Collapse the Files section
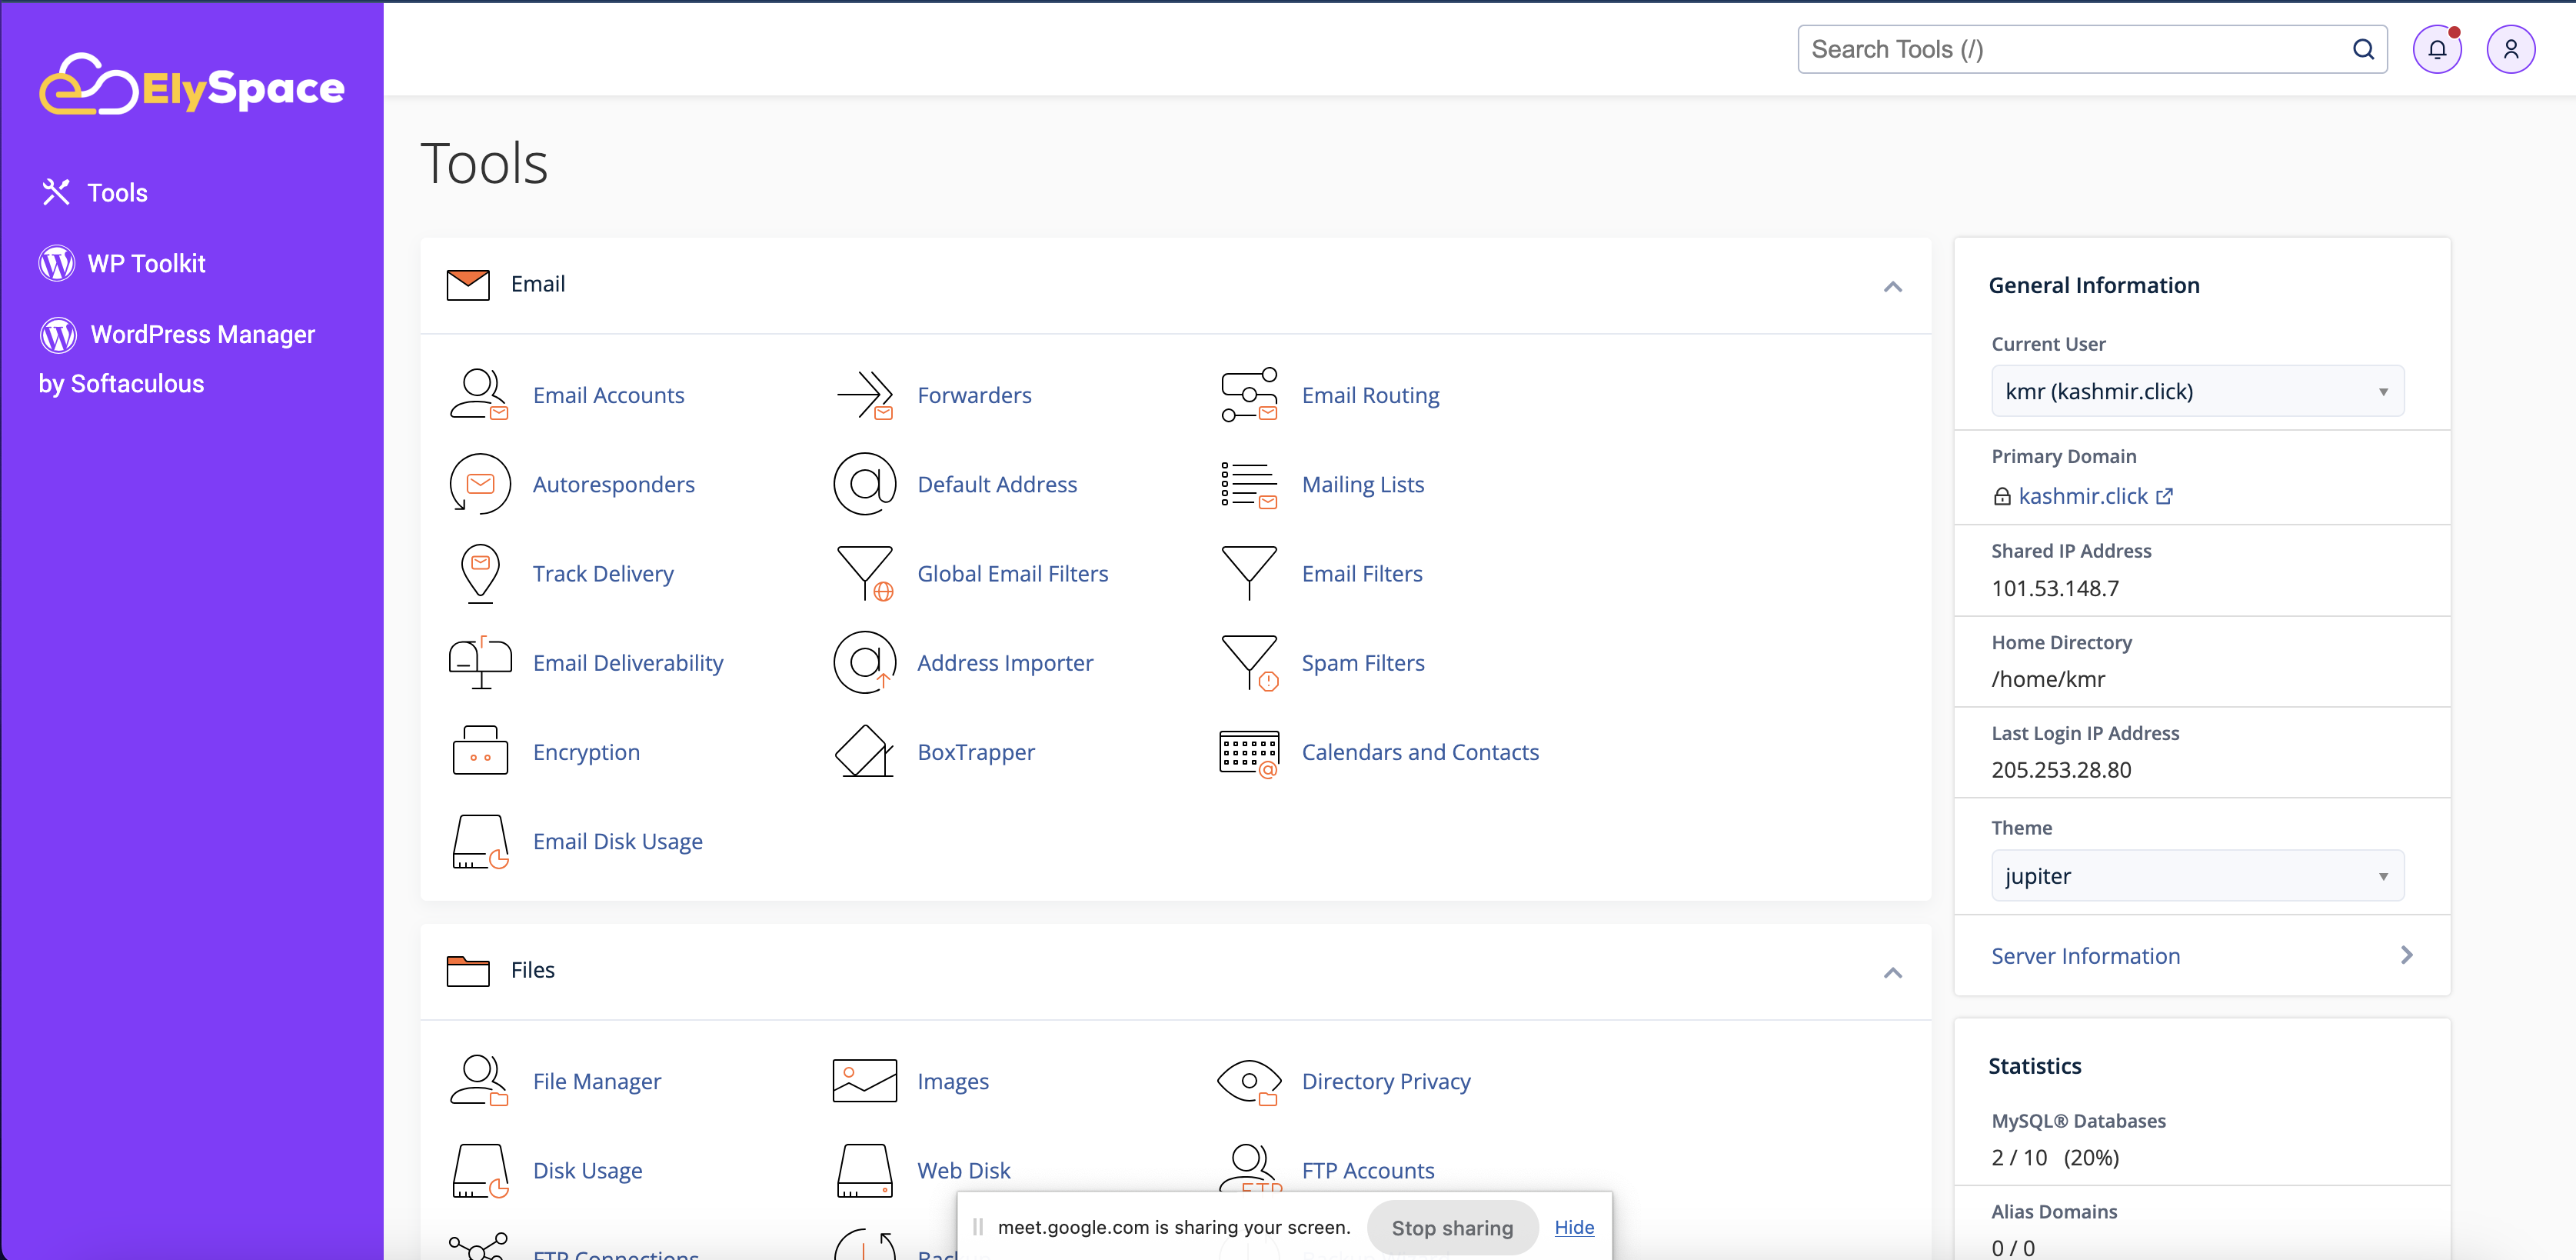 click(1892, 972)
